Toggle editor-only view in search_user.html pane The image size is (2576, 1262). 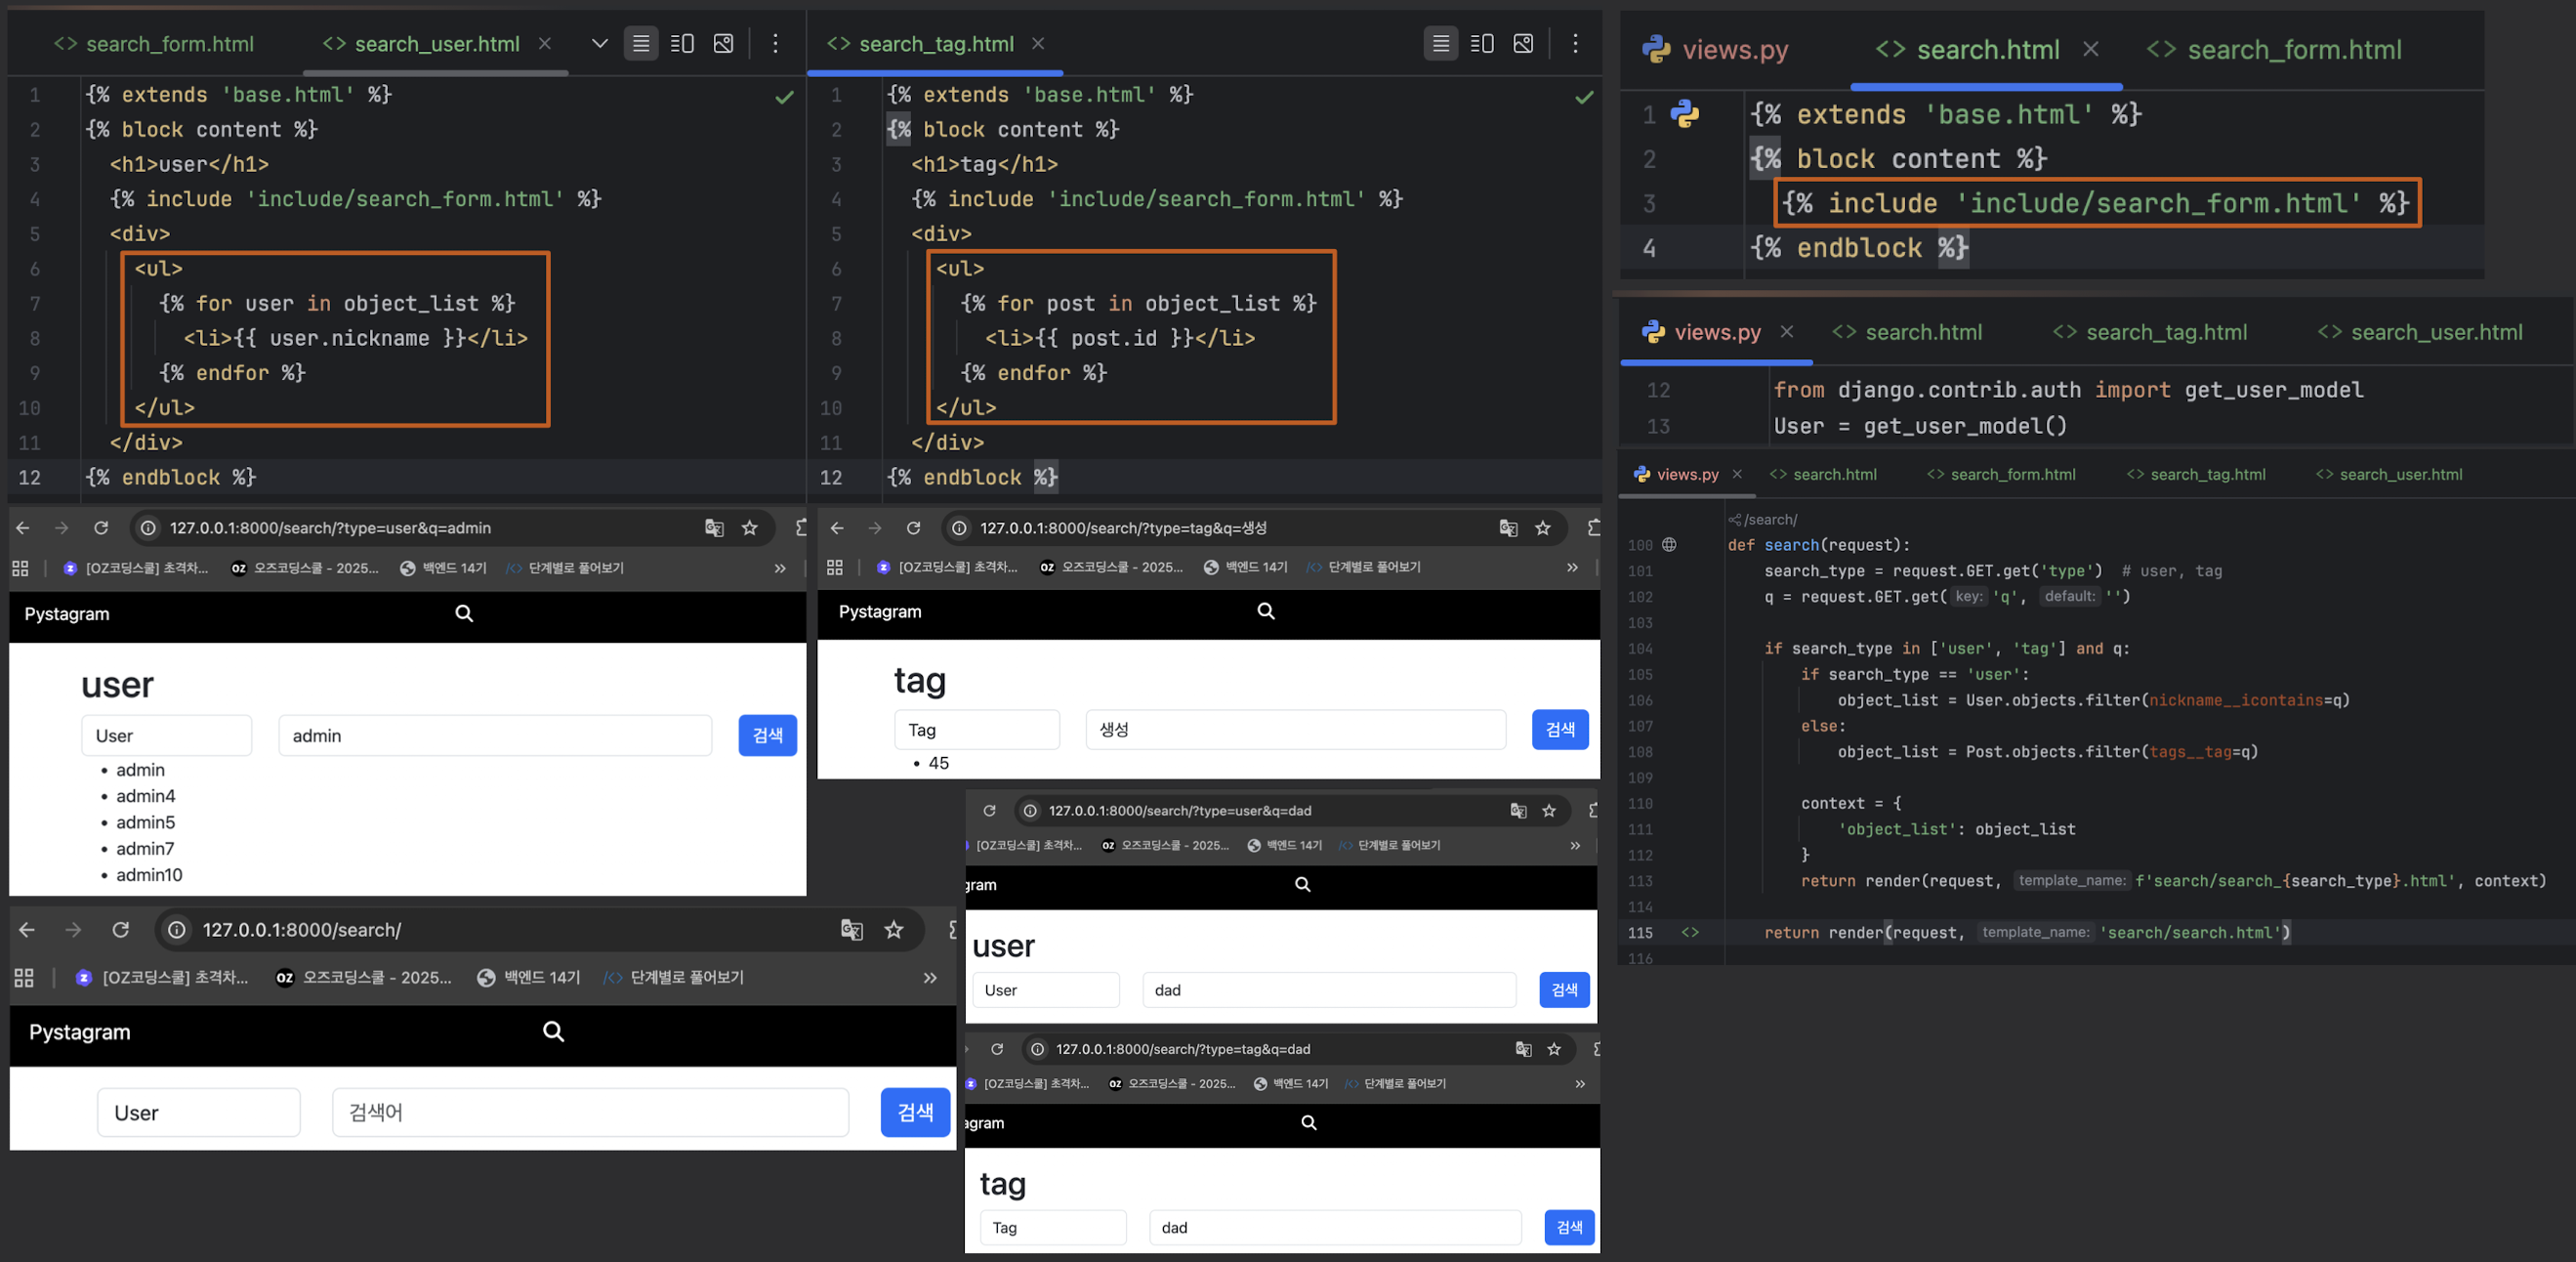(641, 43)
